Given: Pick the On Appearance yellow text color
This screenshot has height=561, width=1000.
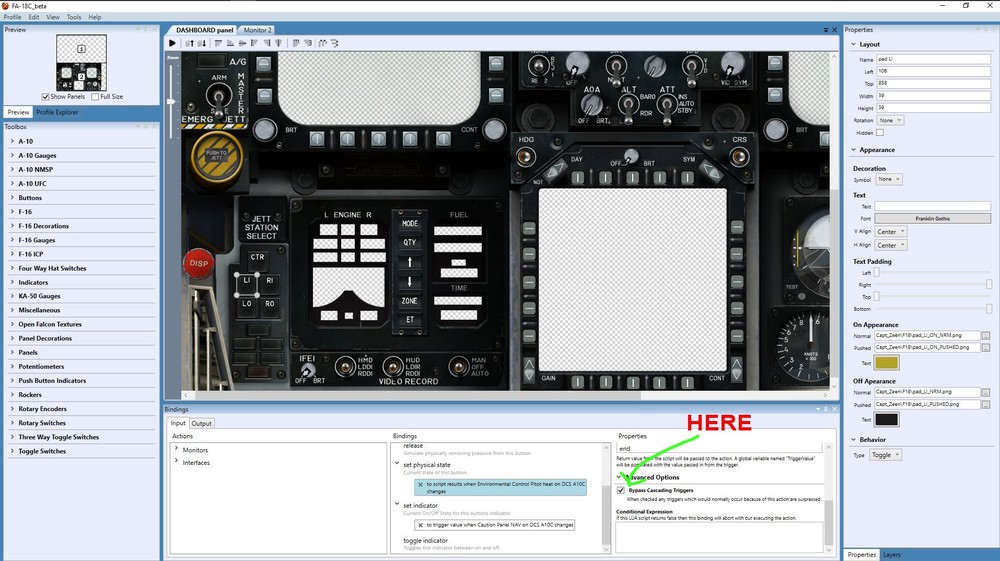Looking at the screenshot, I should (x=886, y=363).
